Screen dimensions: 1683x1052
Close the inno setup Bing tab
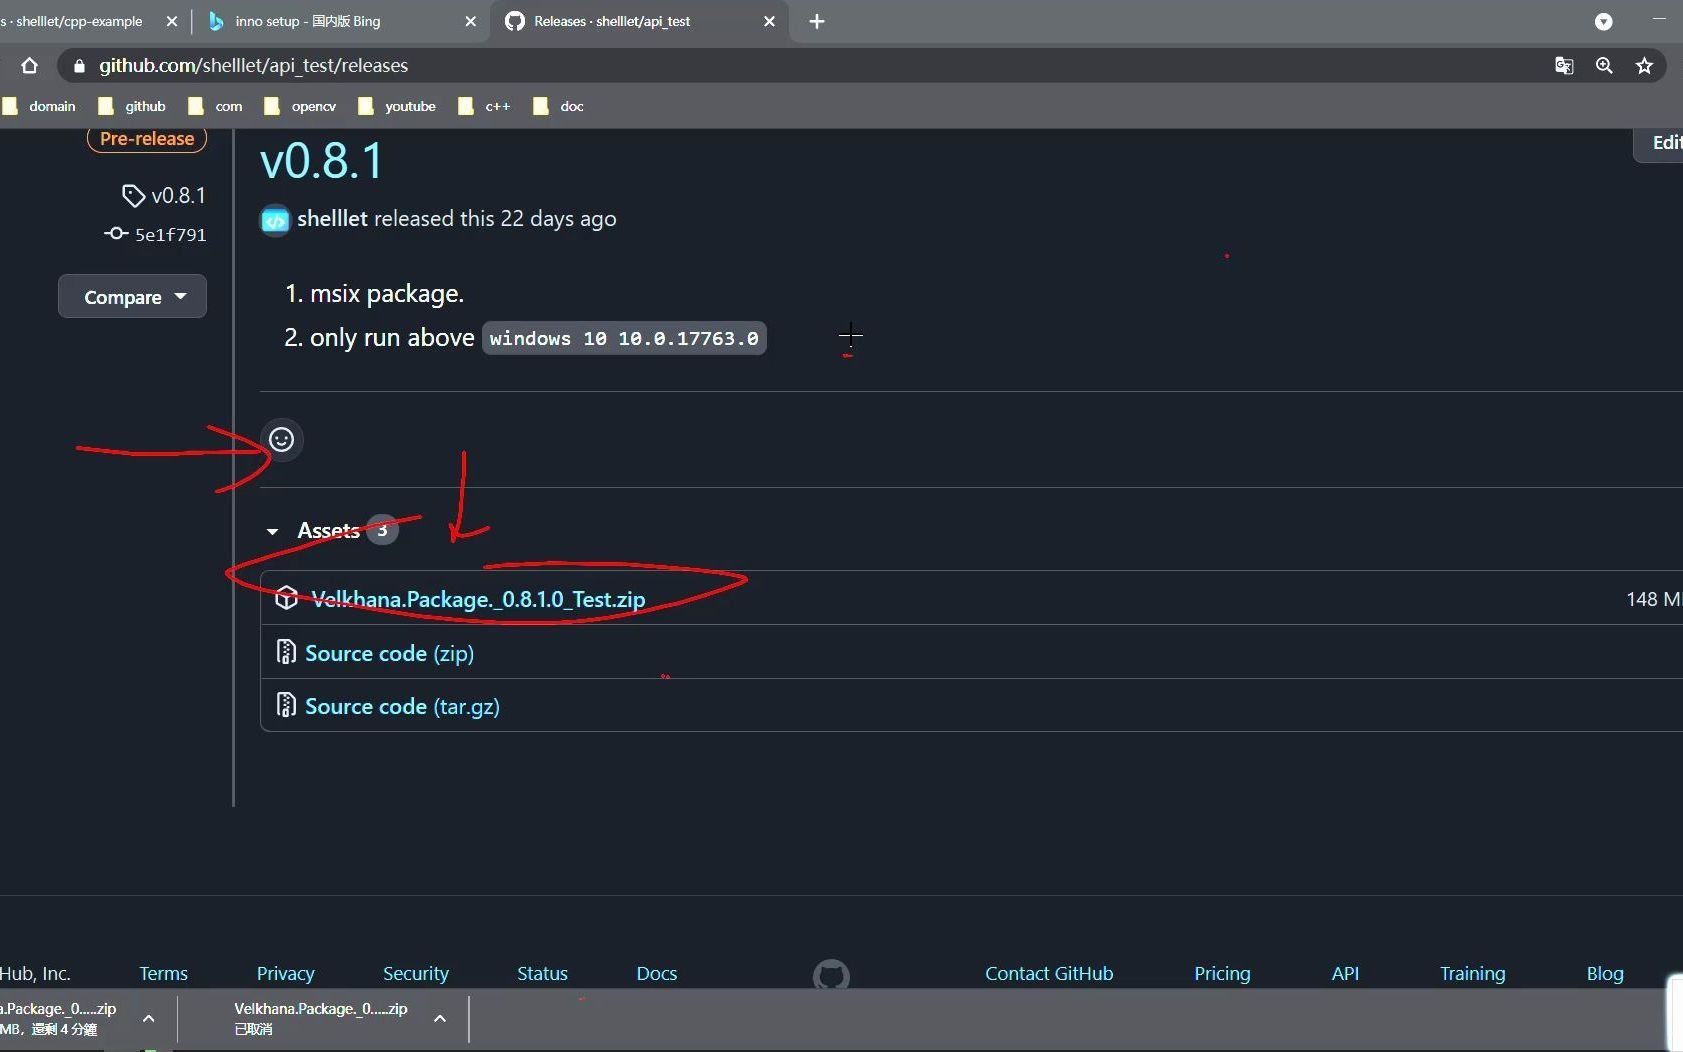pos(471,21)
